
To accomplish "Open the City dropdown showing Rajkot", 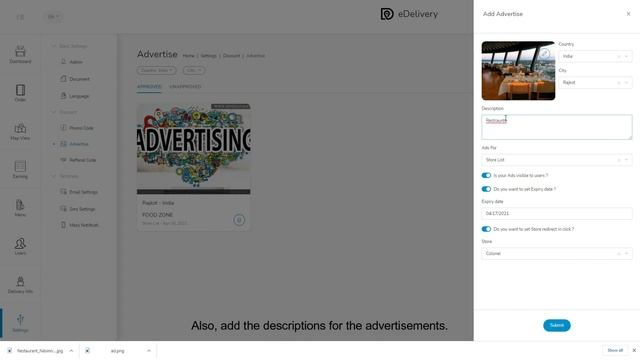I will point(595,82).
